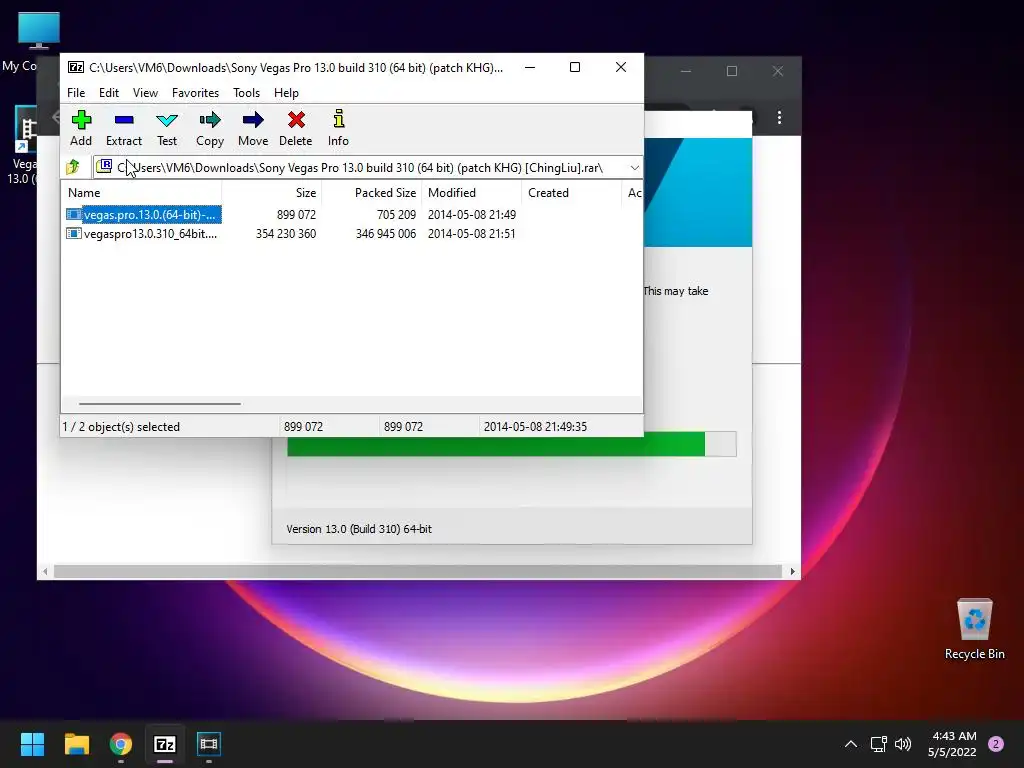The image size is (1024, 768).
Task: Open Info for the selected file
Action: coord(338,128)
